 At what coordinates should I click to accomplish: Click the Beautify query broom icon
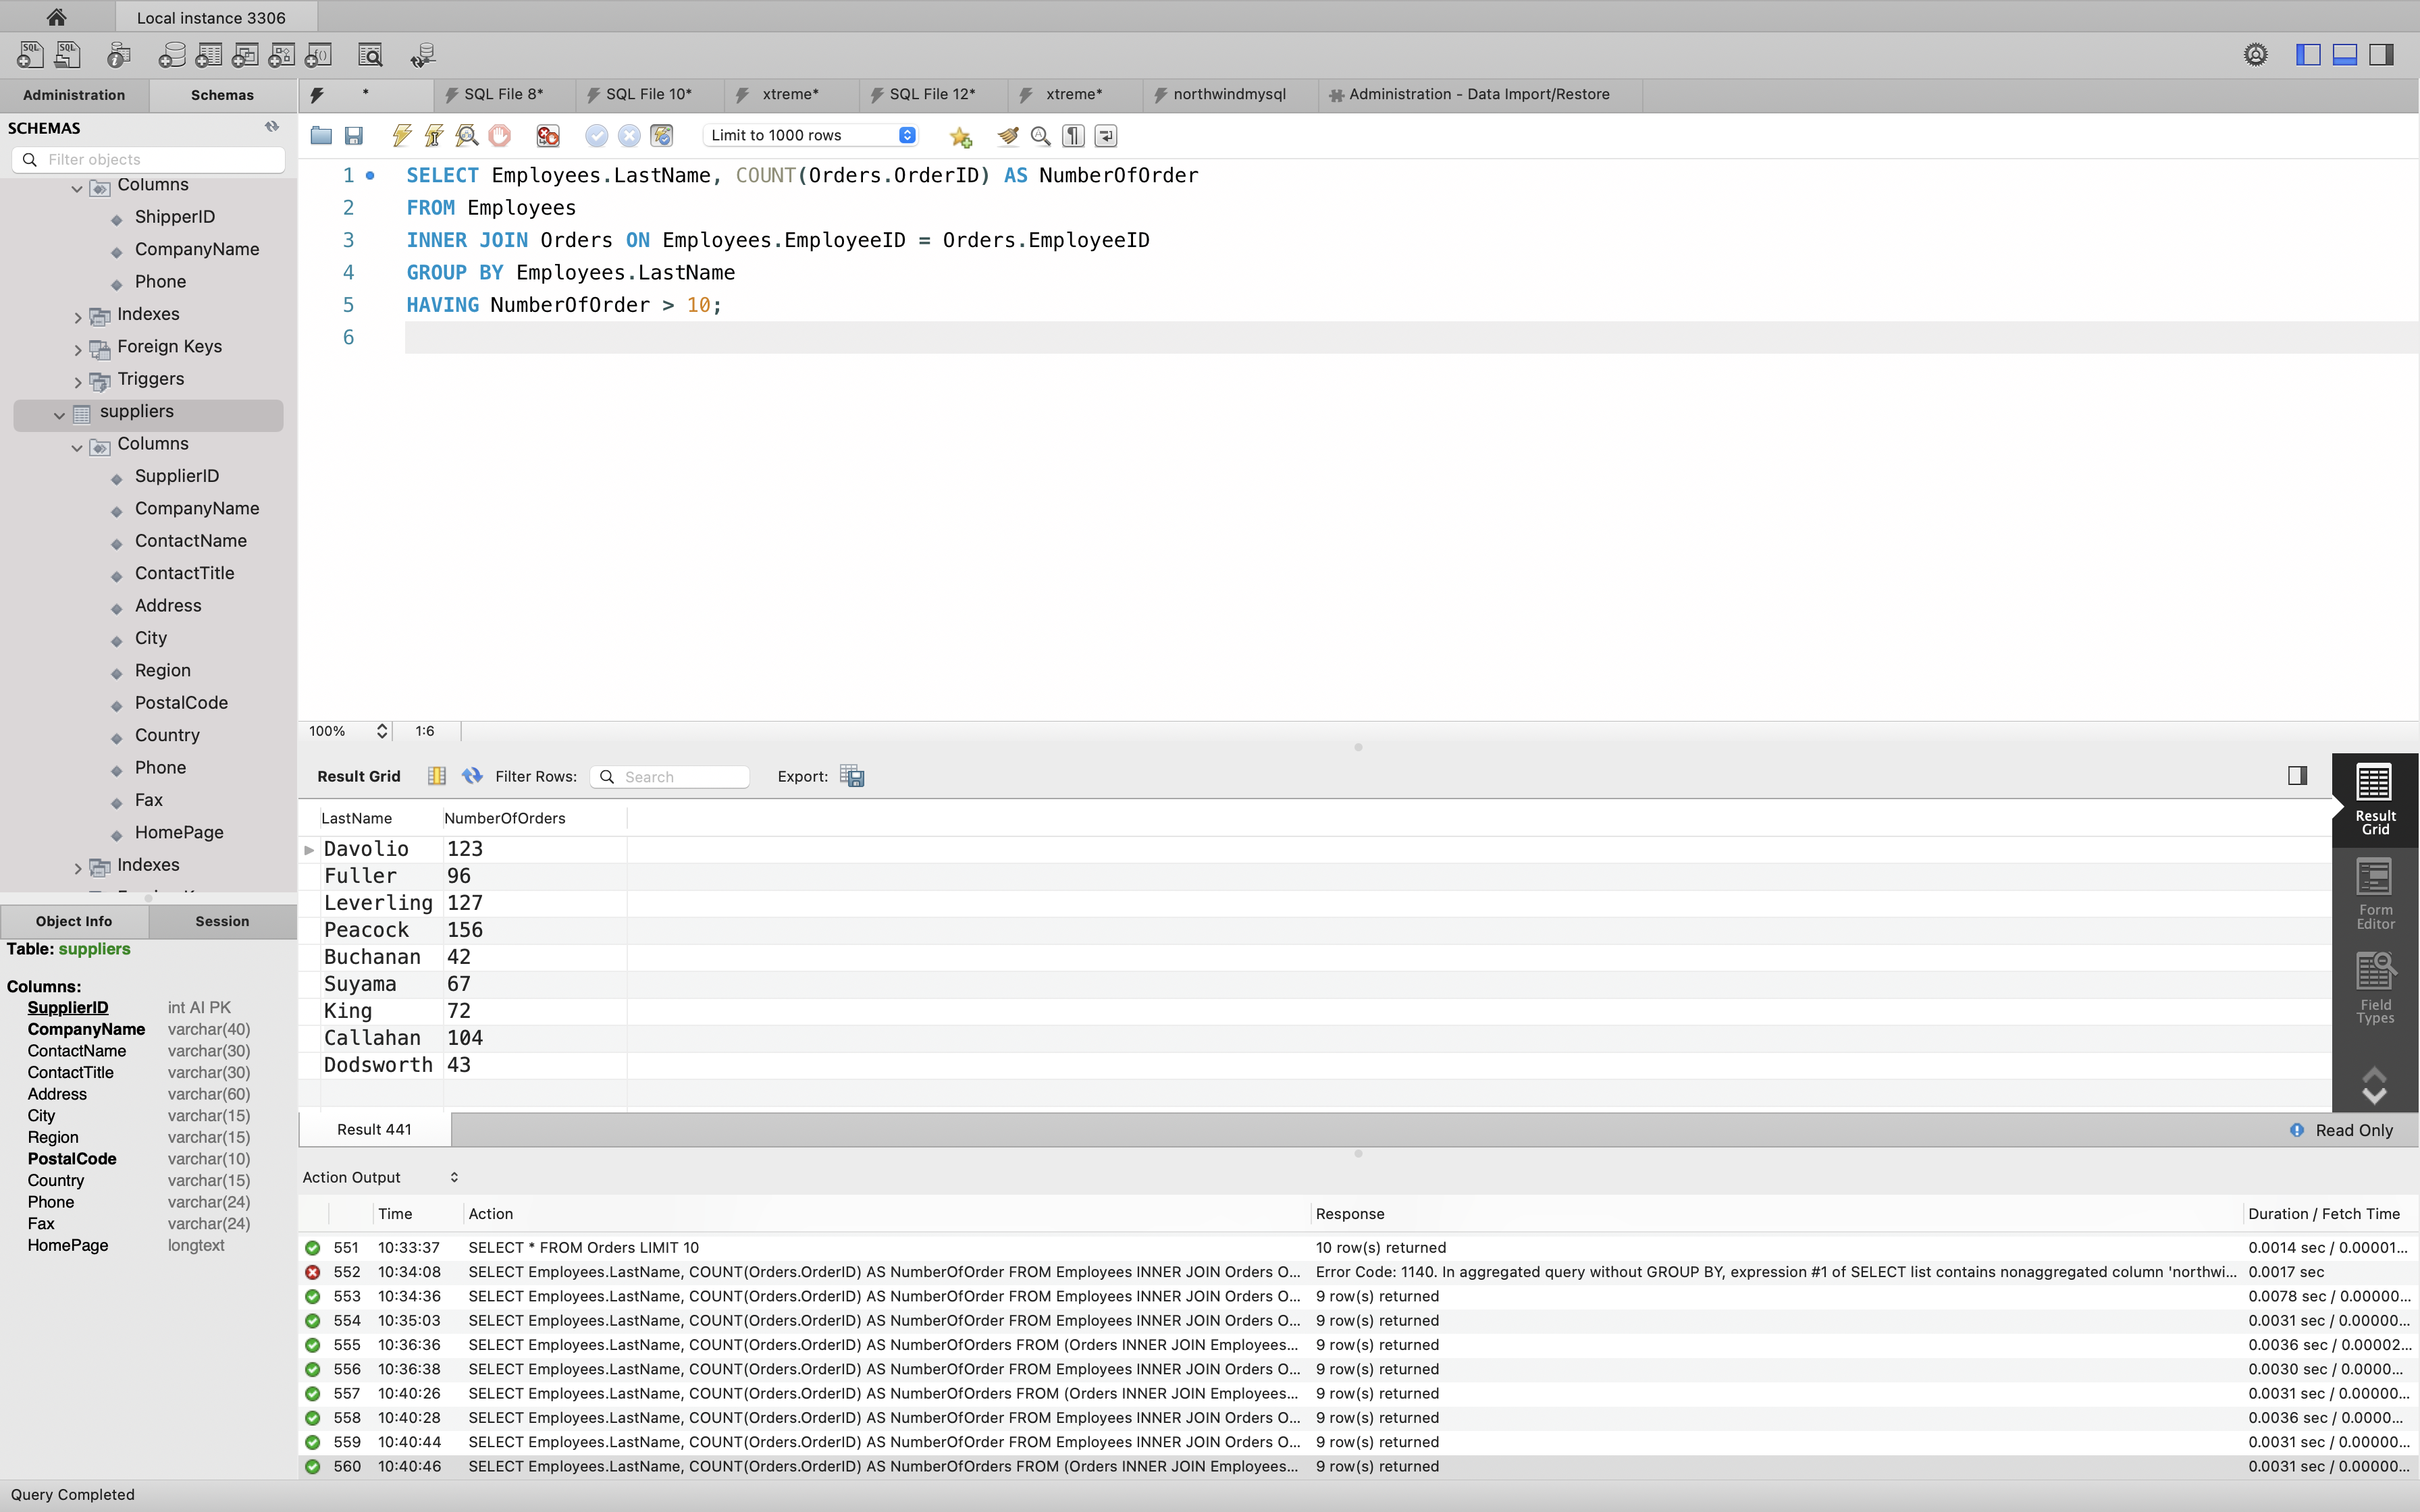tap(1008, 135)
